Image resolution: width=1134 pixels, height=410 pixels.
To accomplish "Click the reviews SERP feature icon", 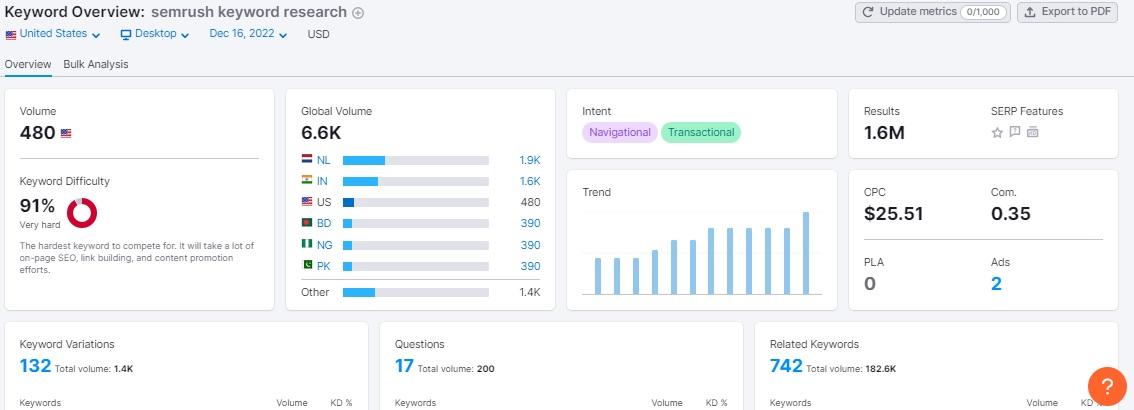I will (1015, 132).
